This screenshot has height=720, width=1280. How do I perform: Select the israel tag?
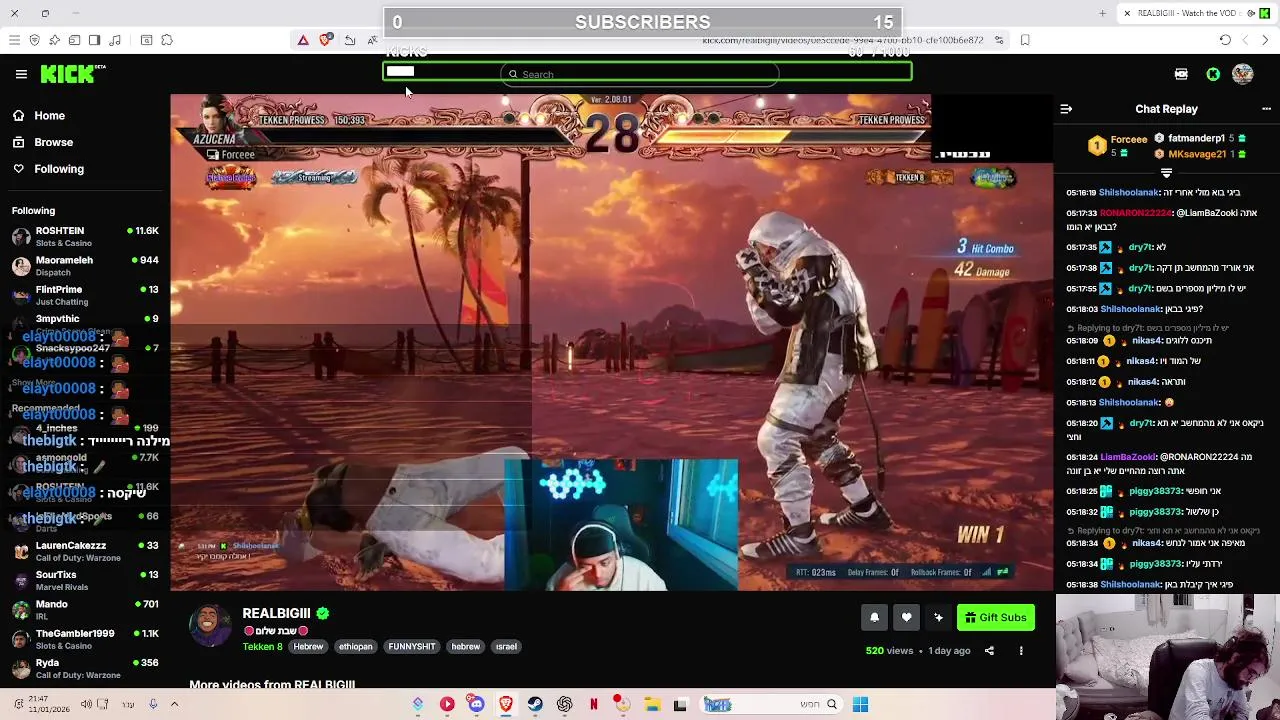pos(506,646)
